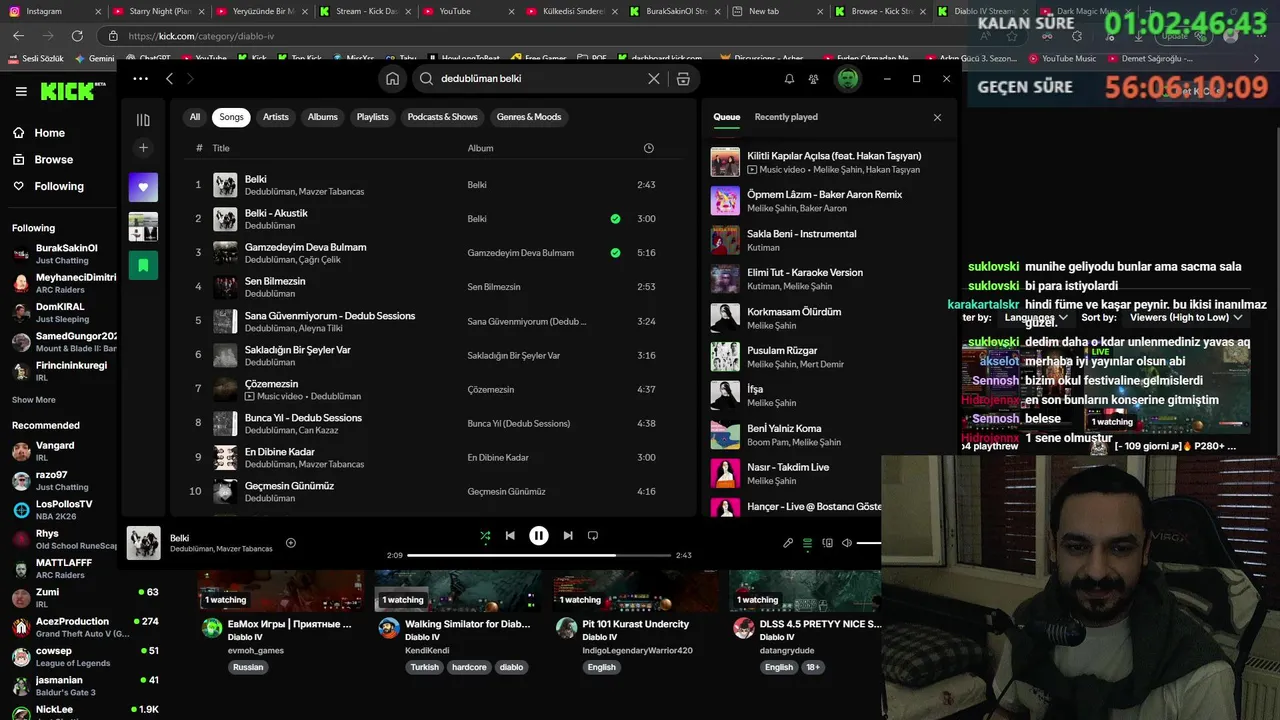Open Spotify Home
The height and width of the screenshot is (720, 1280).
click(392, 78)
